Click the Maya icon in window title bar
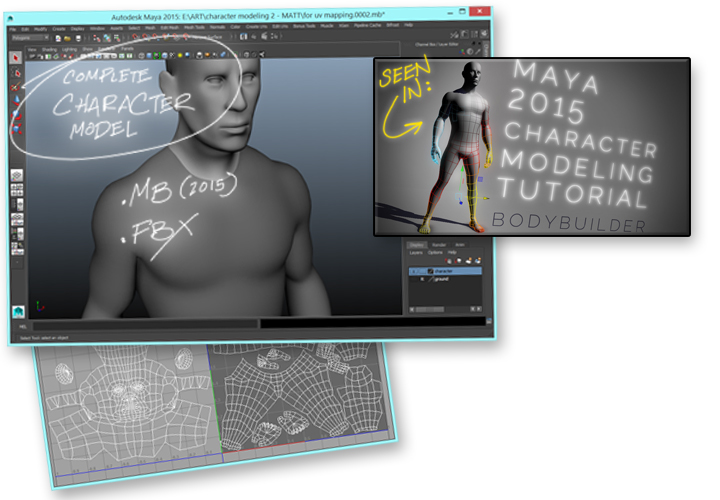 10,18
